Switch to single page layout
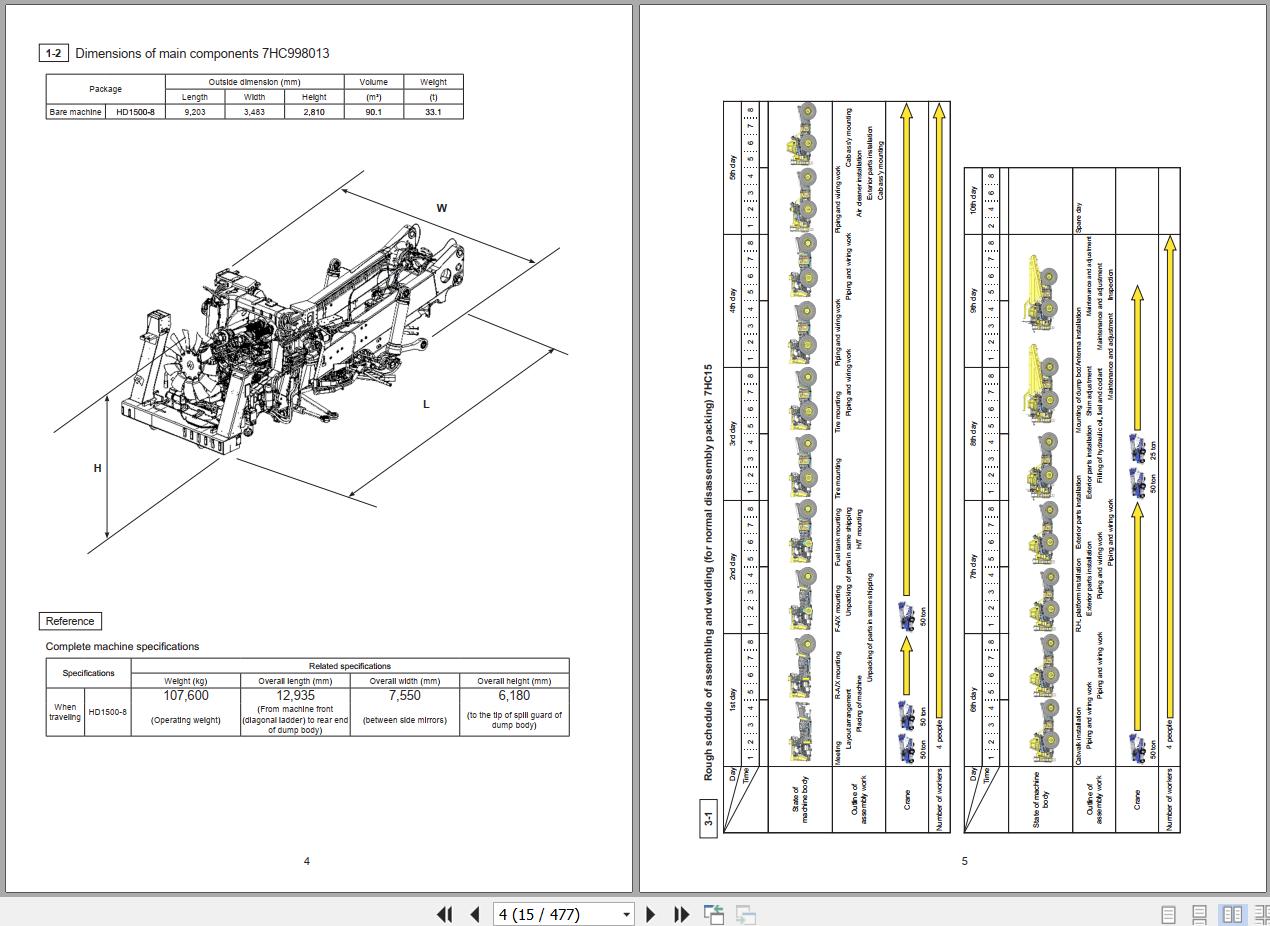Image resolution: width=1270 pixels, height=926 pixels. click(1167, 914)
